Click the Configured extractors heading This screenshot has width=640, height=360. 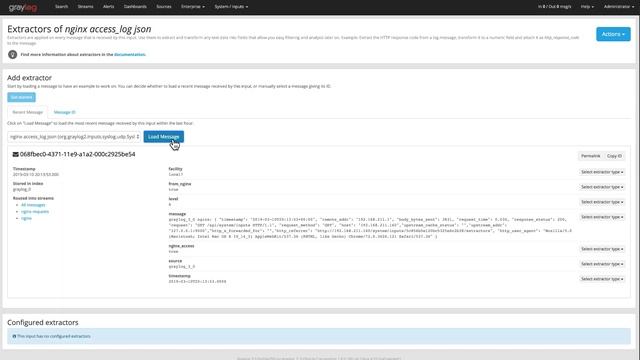point(43,322)
